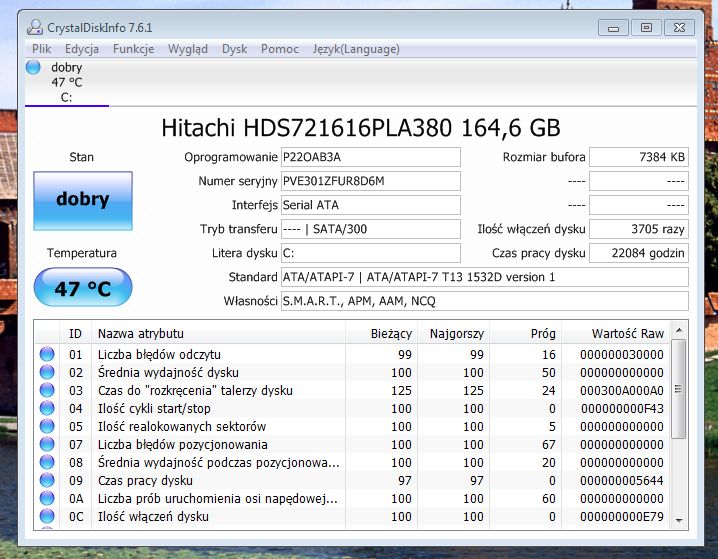
Task: Click the disk title Hitachi HDS721616PLA380 164,6 GB
Action: tap(361, 128)
